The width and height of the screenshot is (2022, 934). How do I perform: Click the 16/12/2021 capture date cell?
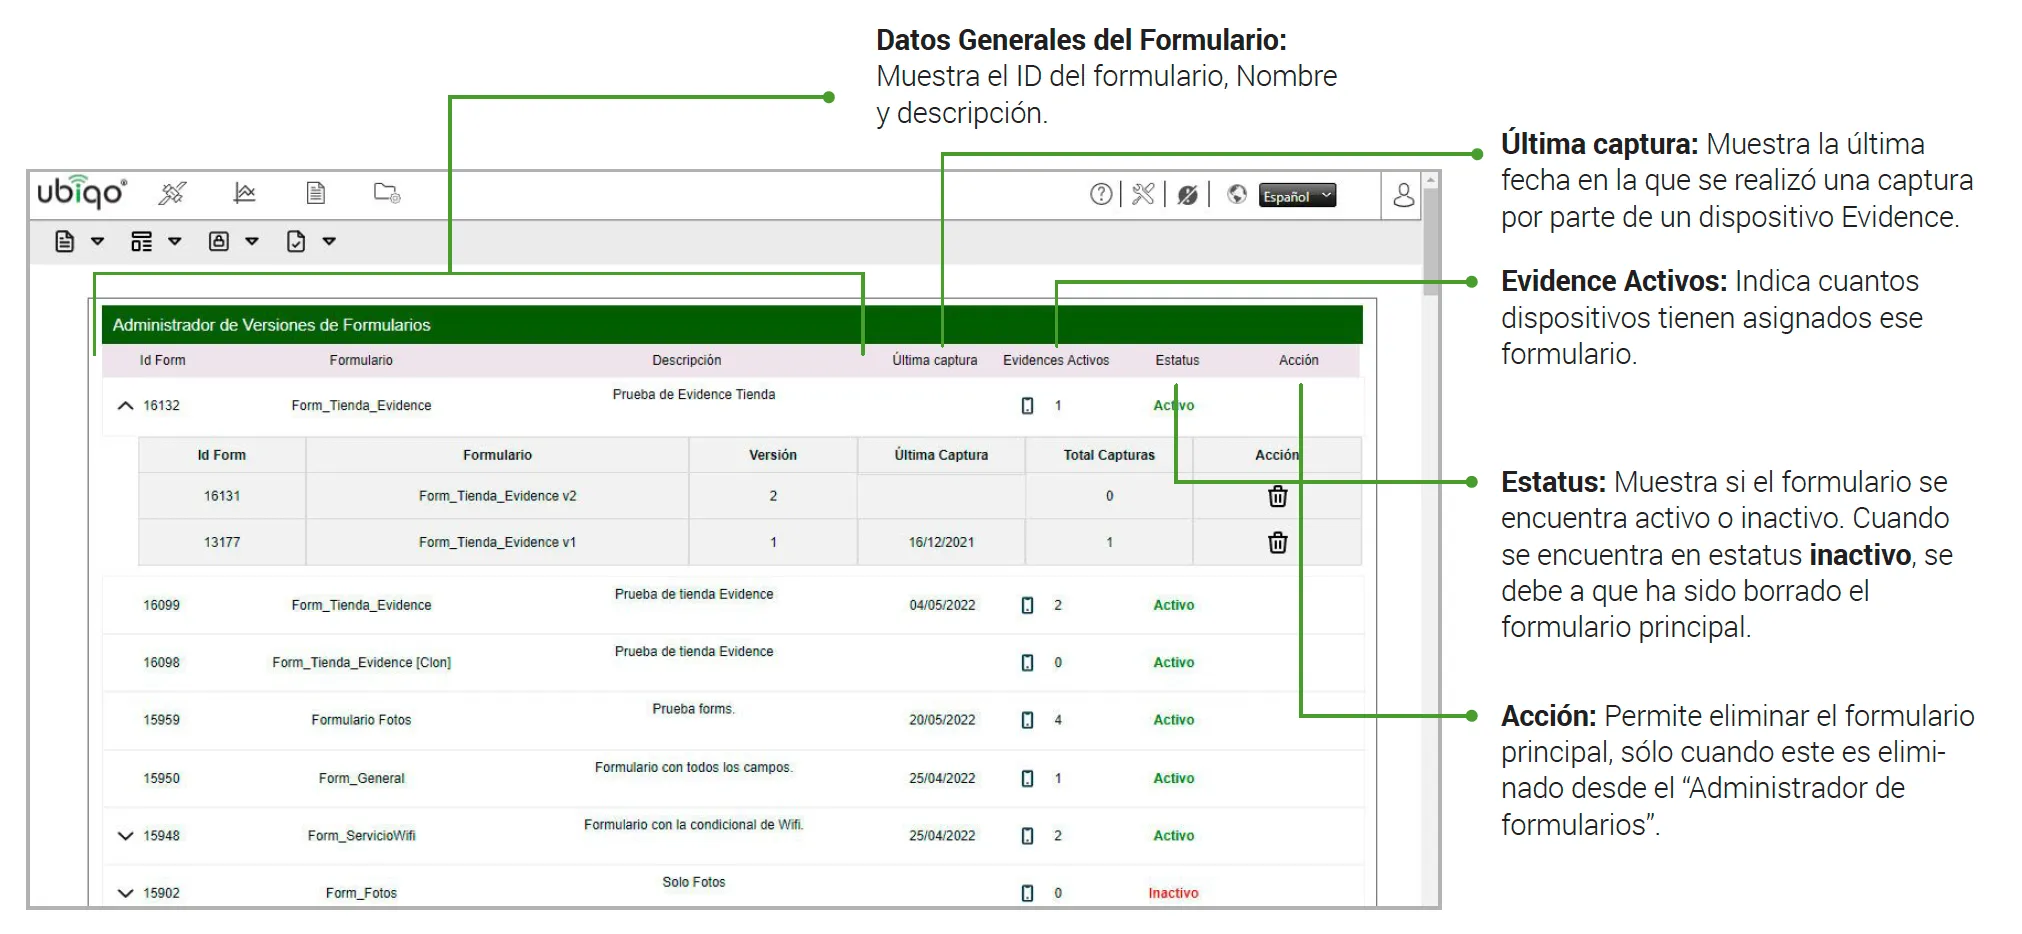[x=941, y=542]
